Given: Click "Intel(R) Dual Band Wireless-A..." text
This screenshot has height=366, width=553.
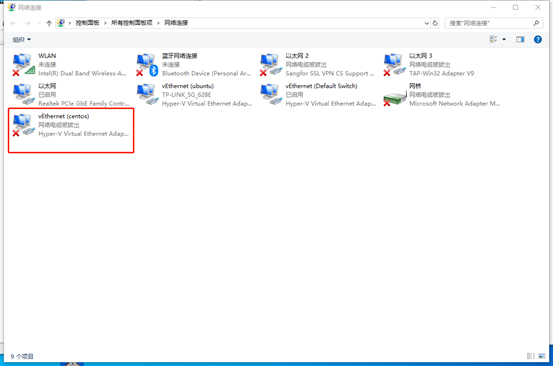Looking at the screenshot, I should point(82,73).
